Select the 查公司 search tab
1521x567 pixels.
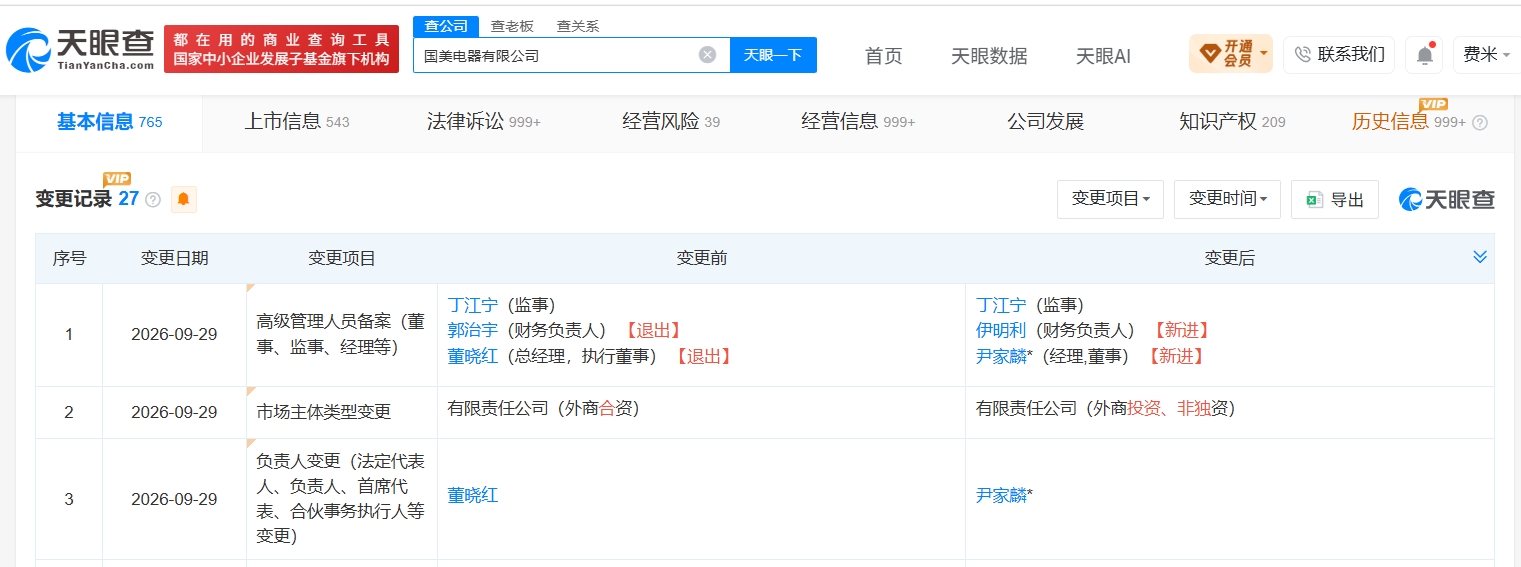[446, 26]
